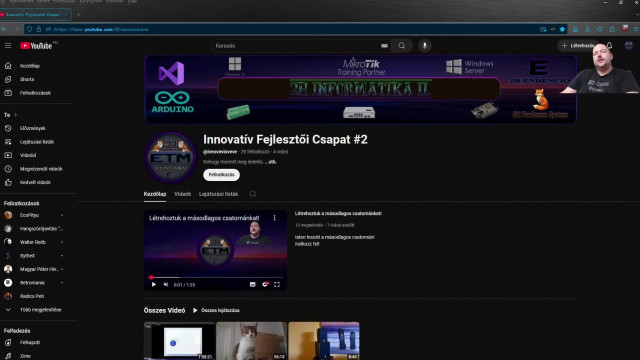The height and width of the screenshot is (360, 640).
Task: Open the YouTube hamburger guide menu
Action: click(x=8, y=46)
